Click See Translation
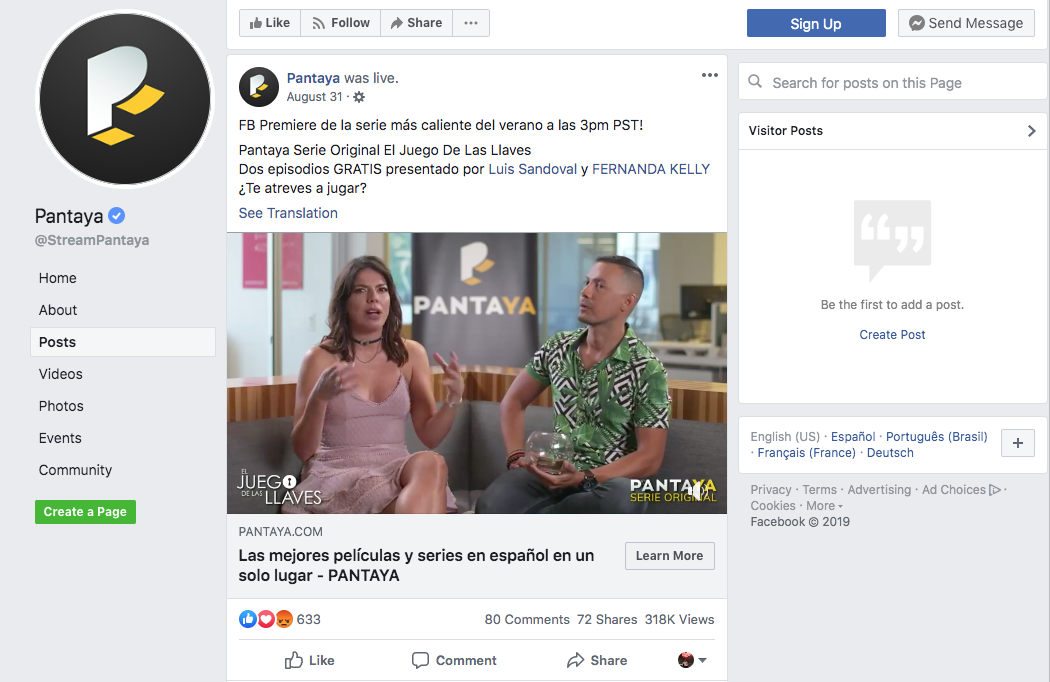 288,213
